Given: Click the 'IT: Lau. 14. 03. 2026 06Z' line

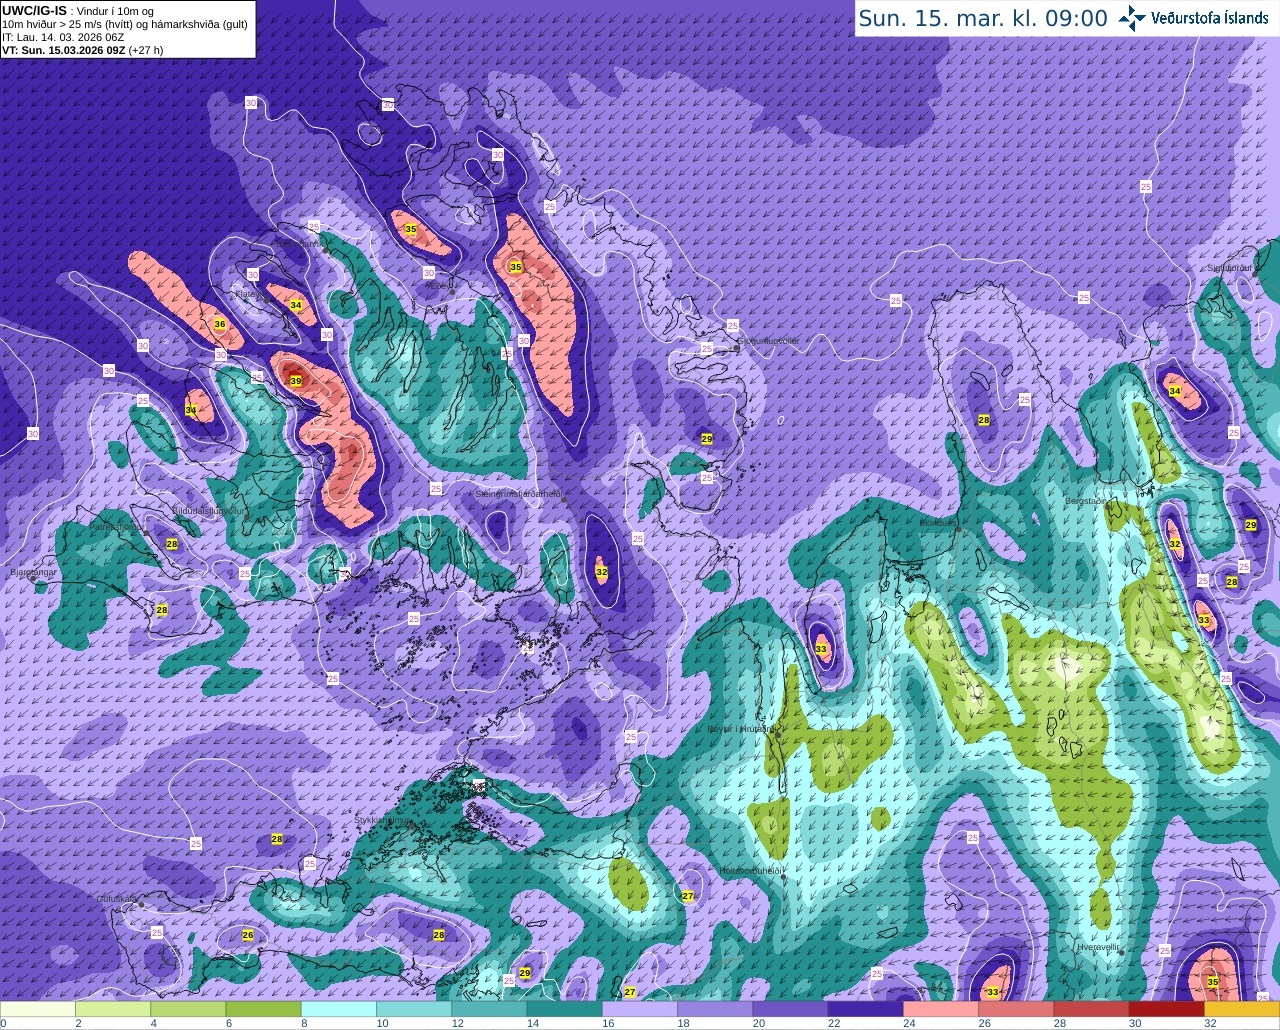Looking at the screenshot, I should point(63,37).
